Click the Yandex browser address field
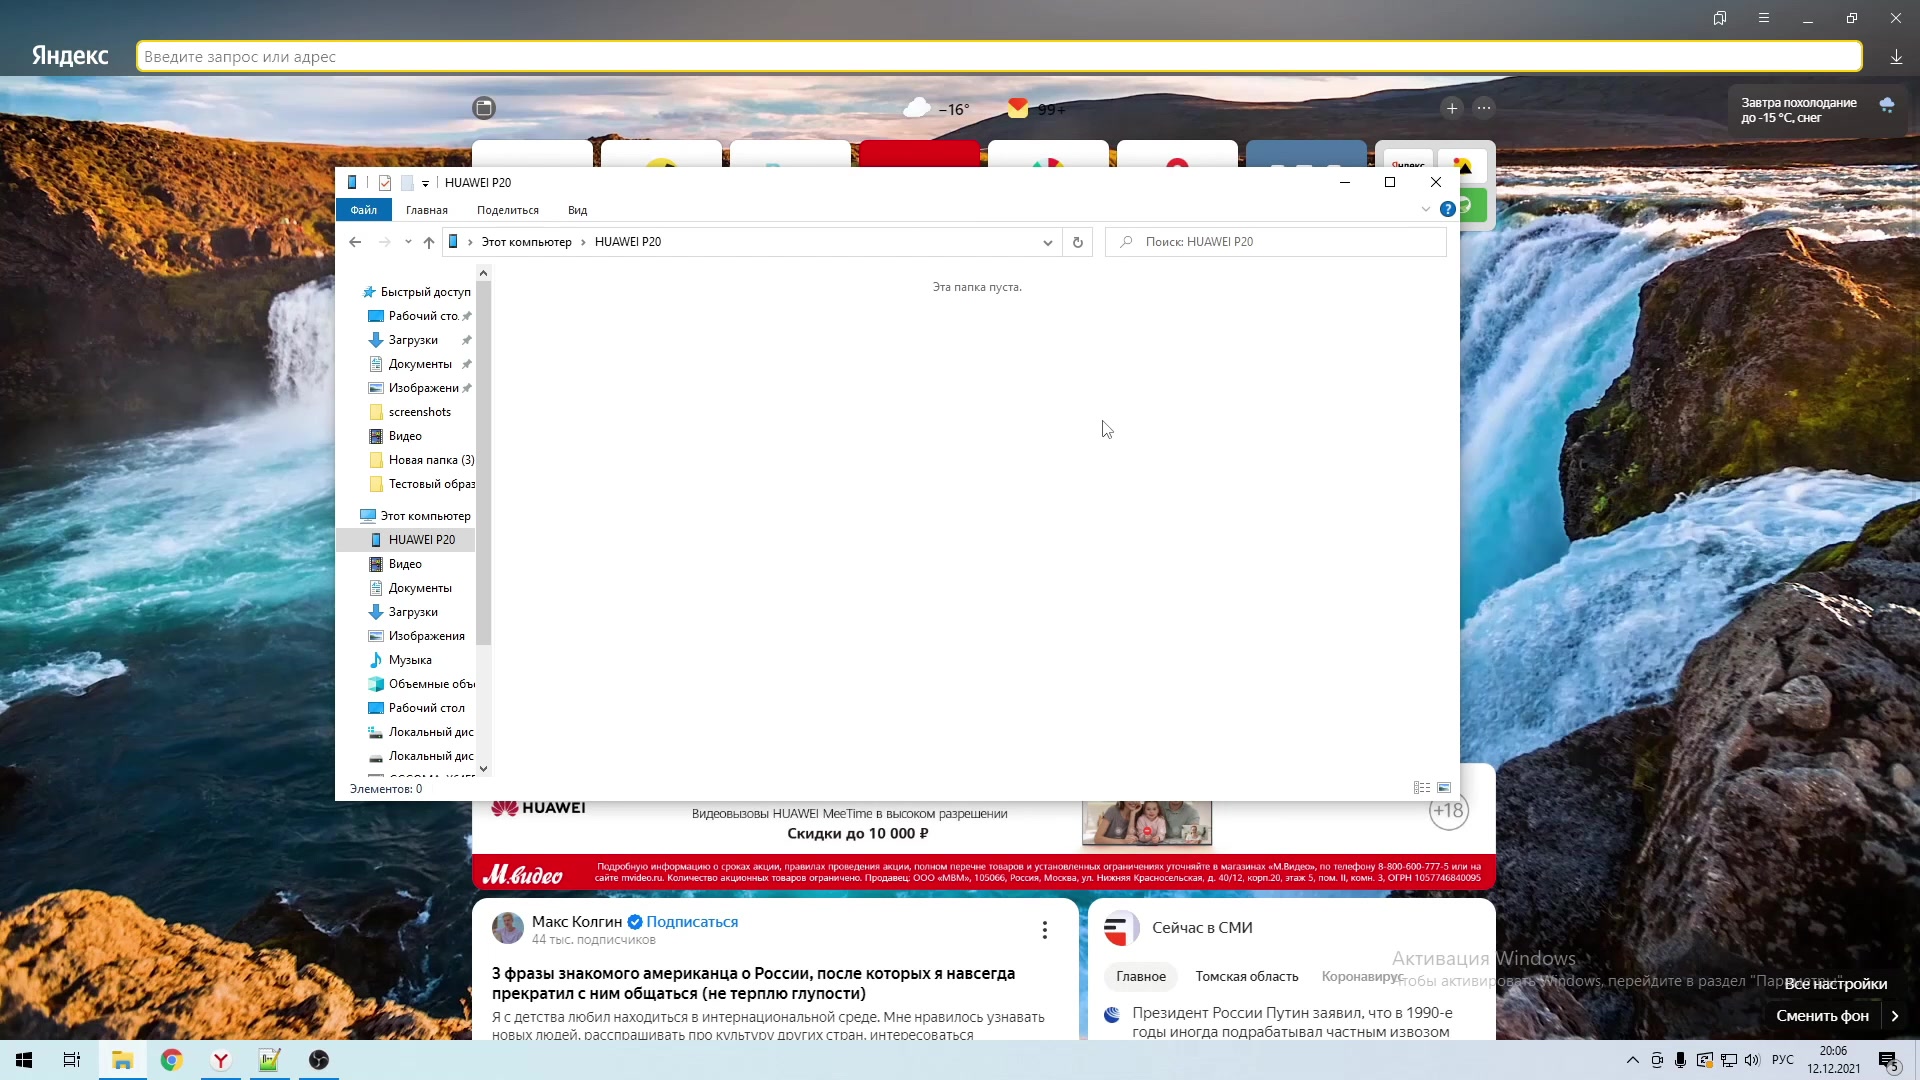 [999, 57]
